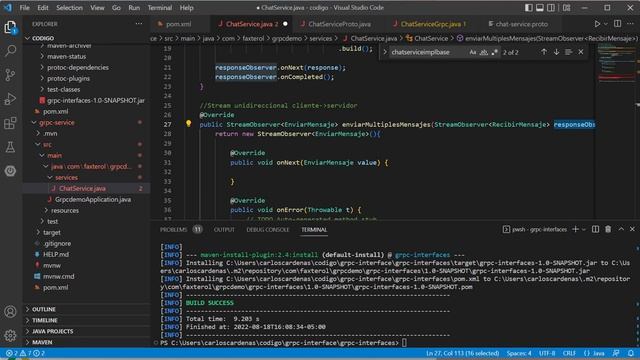Run the Java file with play button

[597, 24]
